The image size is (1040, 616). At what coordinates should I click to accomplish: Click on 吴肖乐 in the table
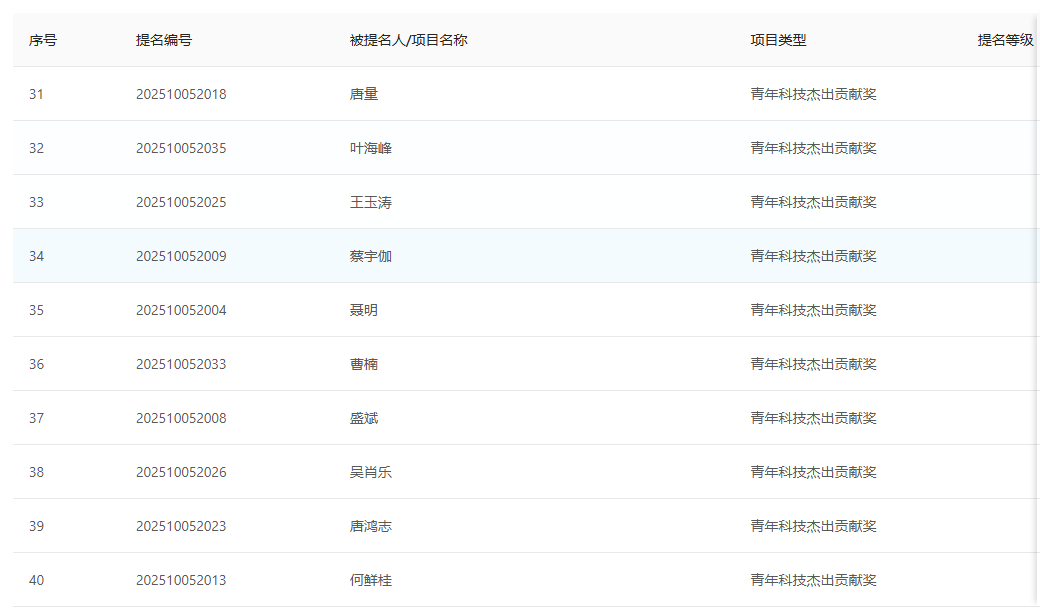click(x=371, y=472)
